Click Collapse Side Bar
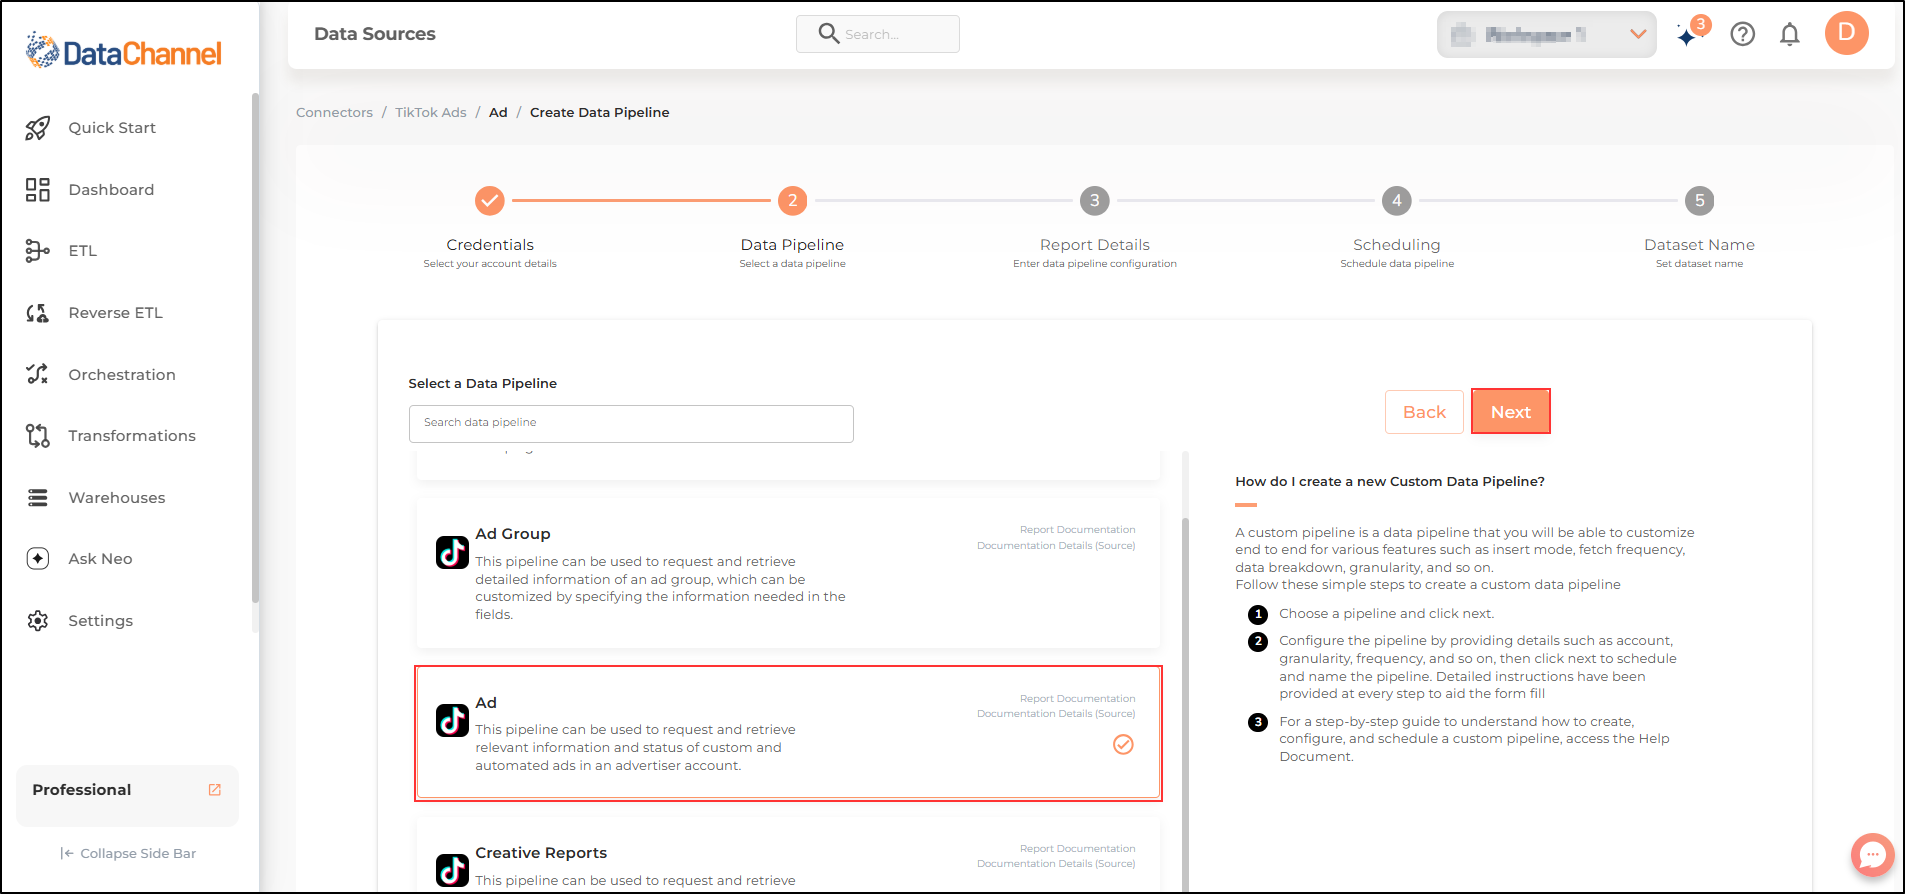 128,854
